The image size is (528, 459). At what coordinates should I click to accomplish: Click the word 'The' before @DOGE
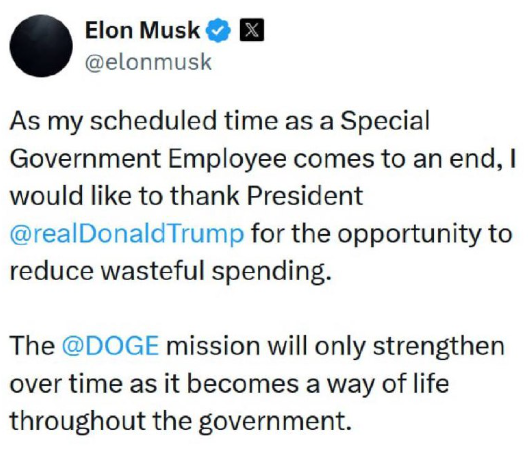point(32,346)
